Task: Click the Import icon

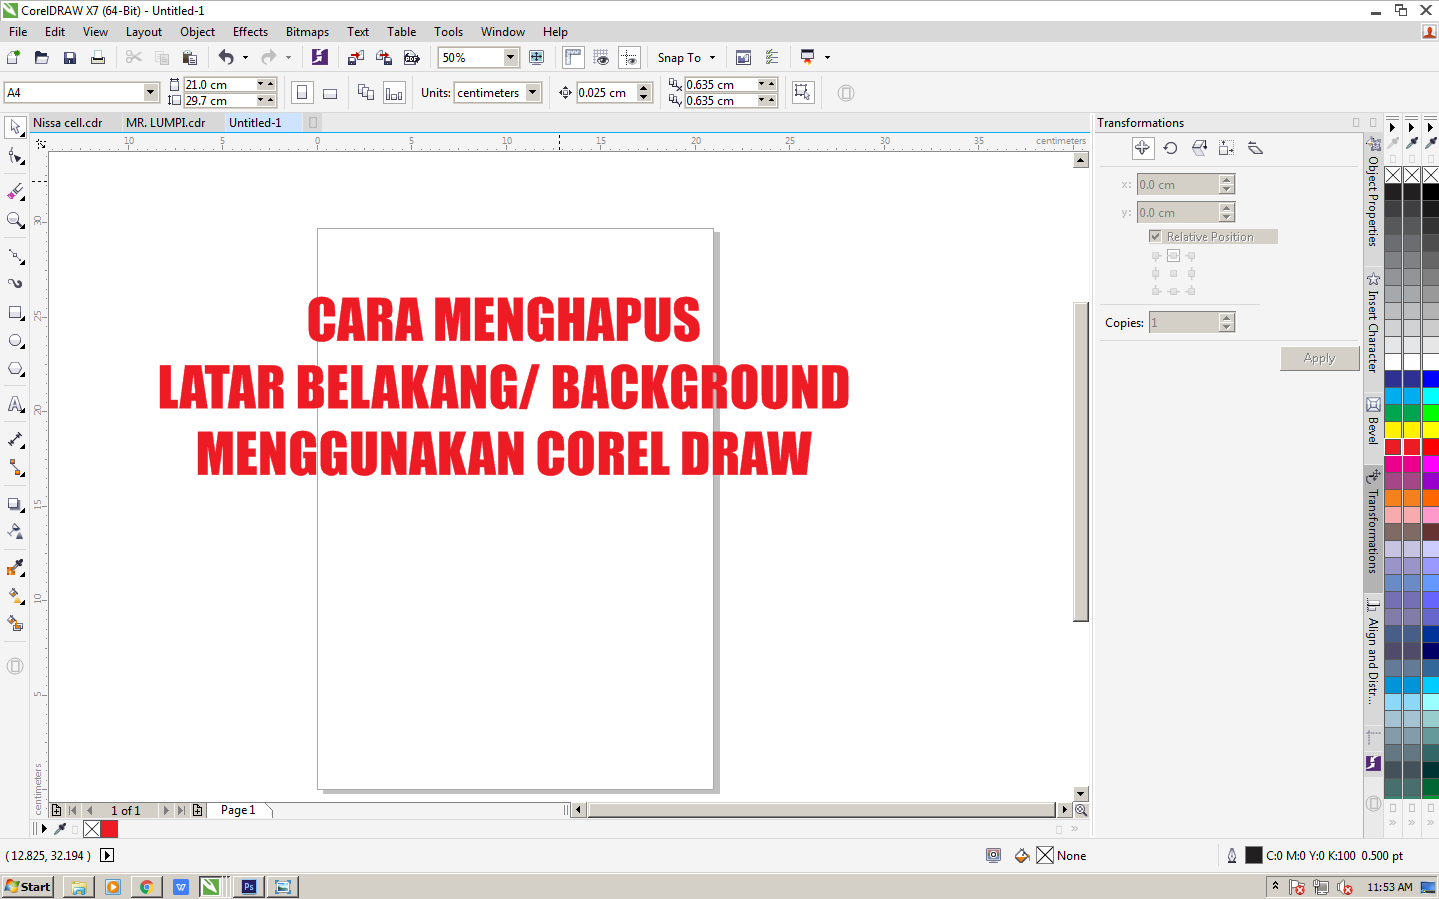Action: pyautogui.click(x=355, y=58)
